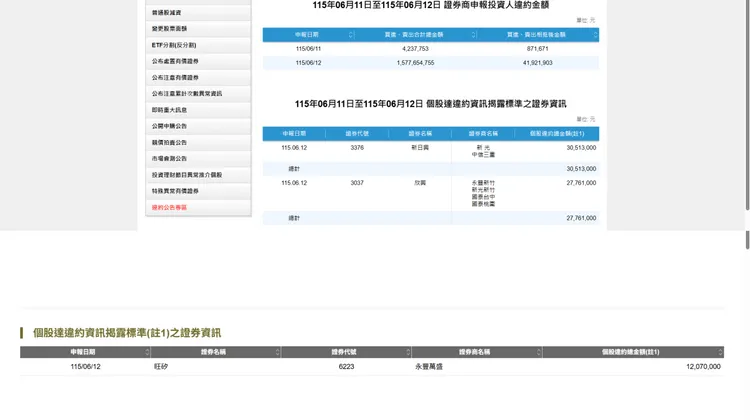Select value 4,237,753
The height and width of the screenshot is (420, 750).
click(416, 49)
